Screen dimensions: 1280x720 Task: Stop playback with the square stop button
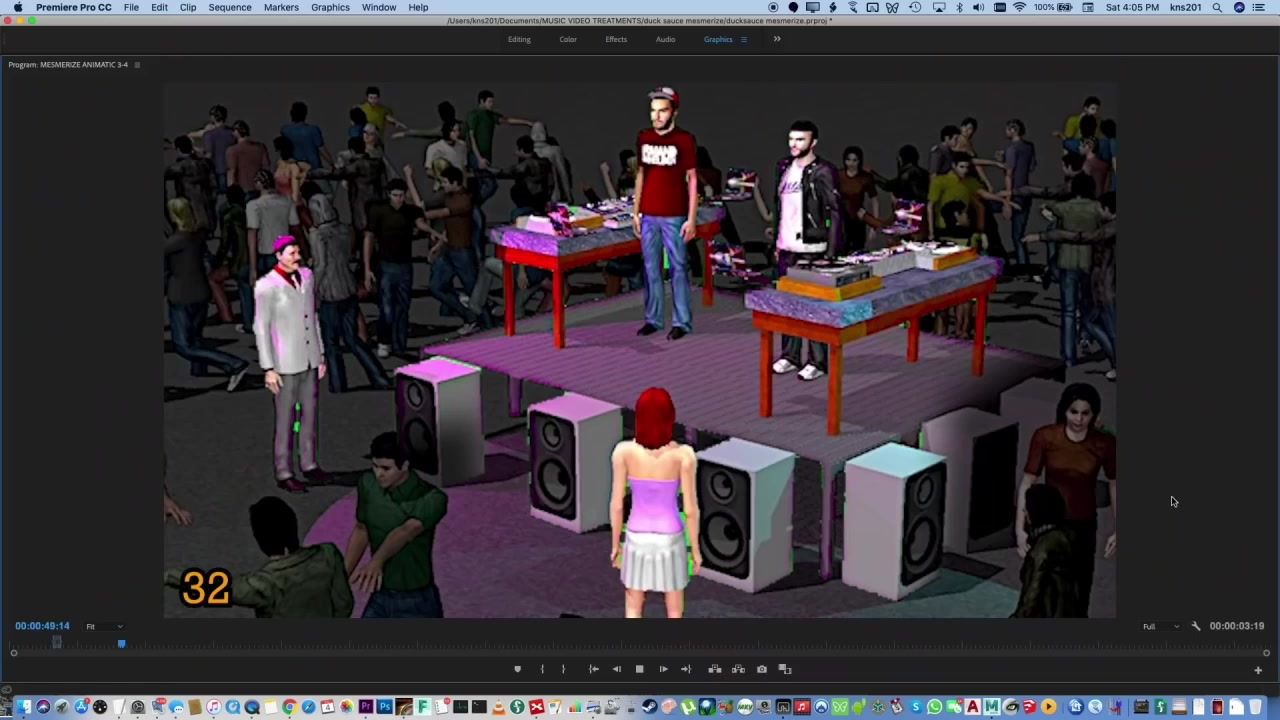tap(640, 669)
